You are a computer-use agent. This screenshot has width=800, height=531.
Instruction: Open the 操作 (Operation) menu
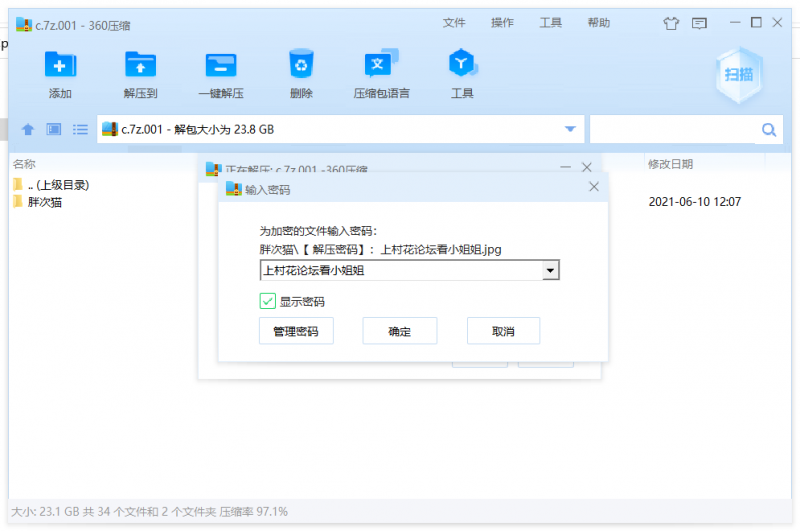(502, 23)
